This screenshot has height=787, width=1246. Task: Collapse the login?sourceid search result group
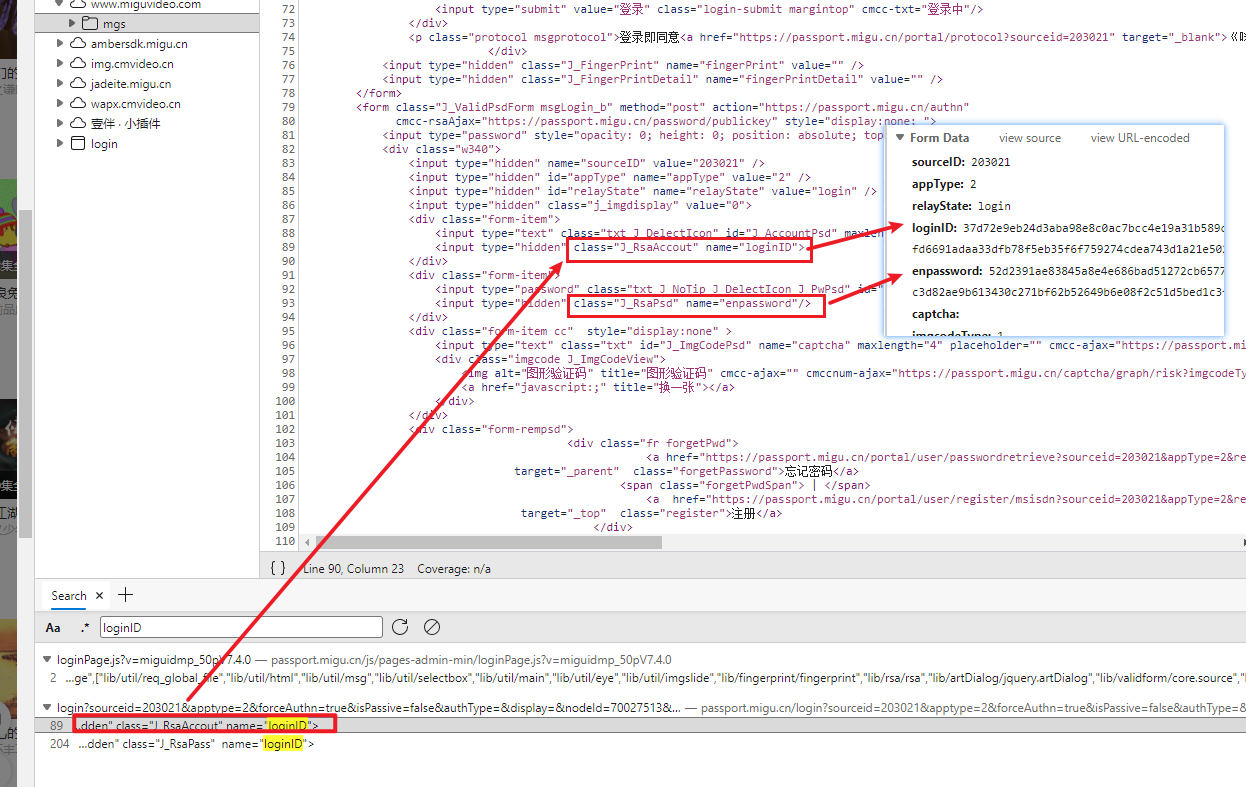tap(49, 708)
